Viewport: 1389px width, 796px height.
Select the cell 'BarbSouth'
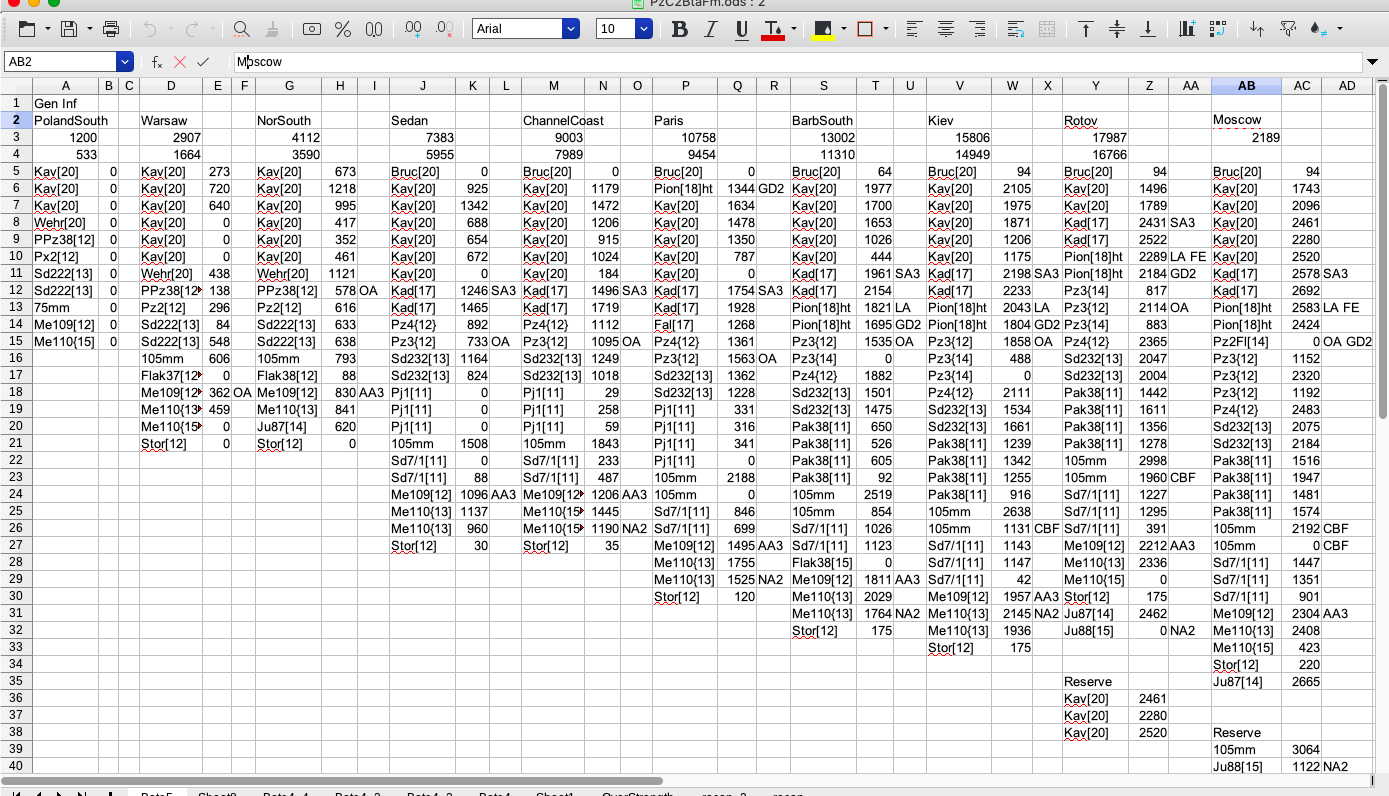coord(823,120)
